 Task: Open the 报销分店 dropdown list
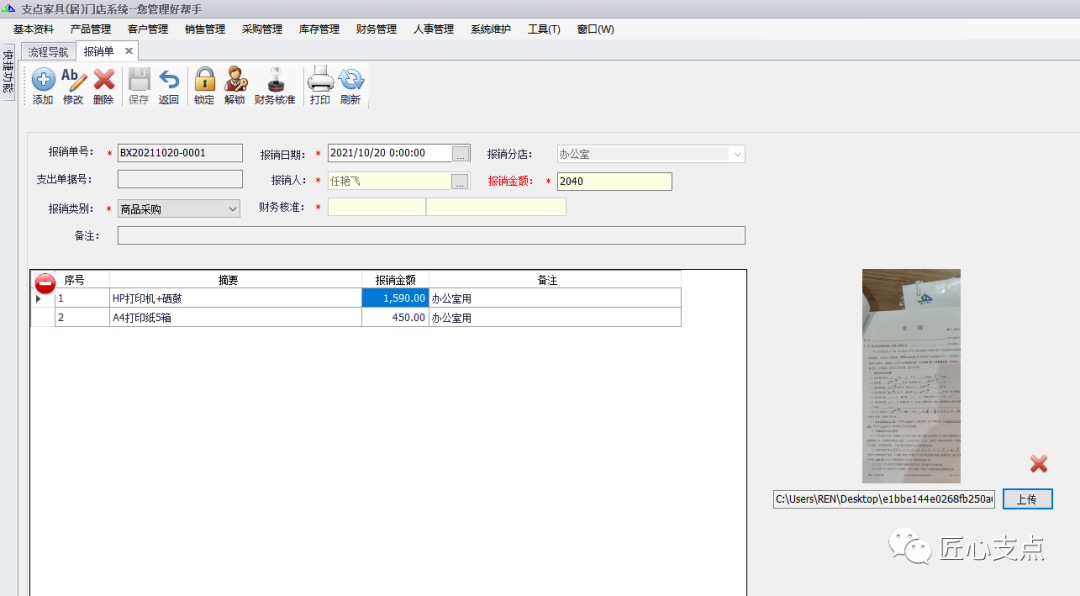[737, 154]
